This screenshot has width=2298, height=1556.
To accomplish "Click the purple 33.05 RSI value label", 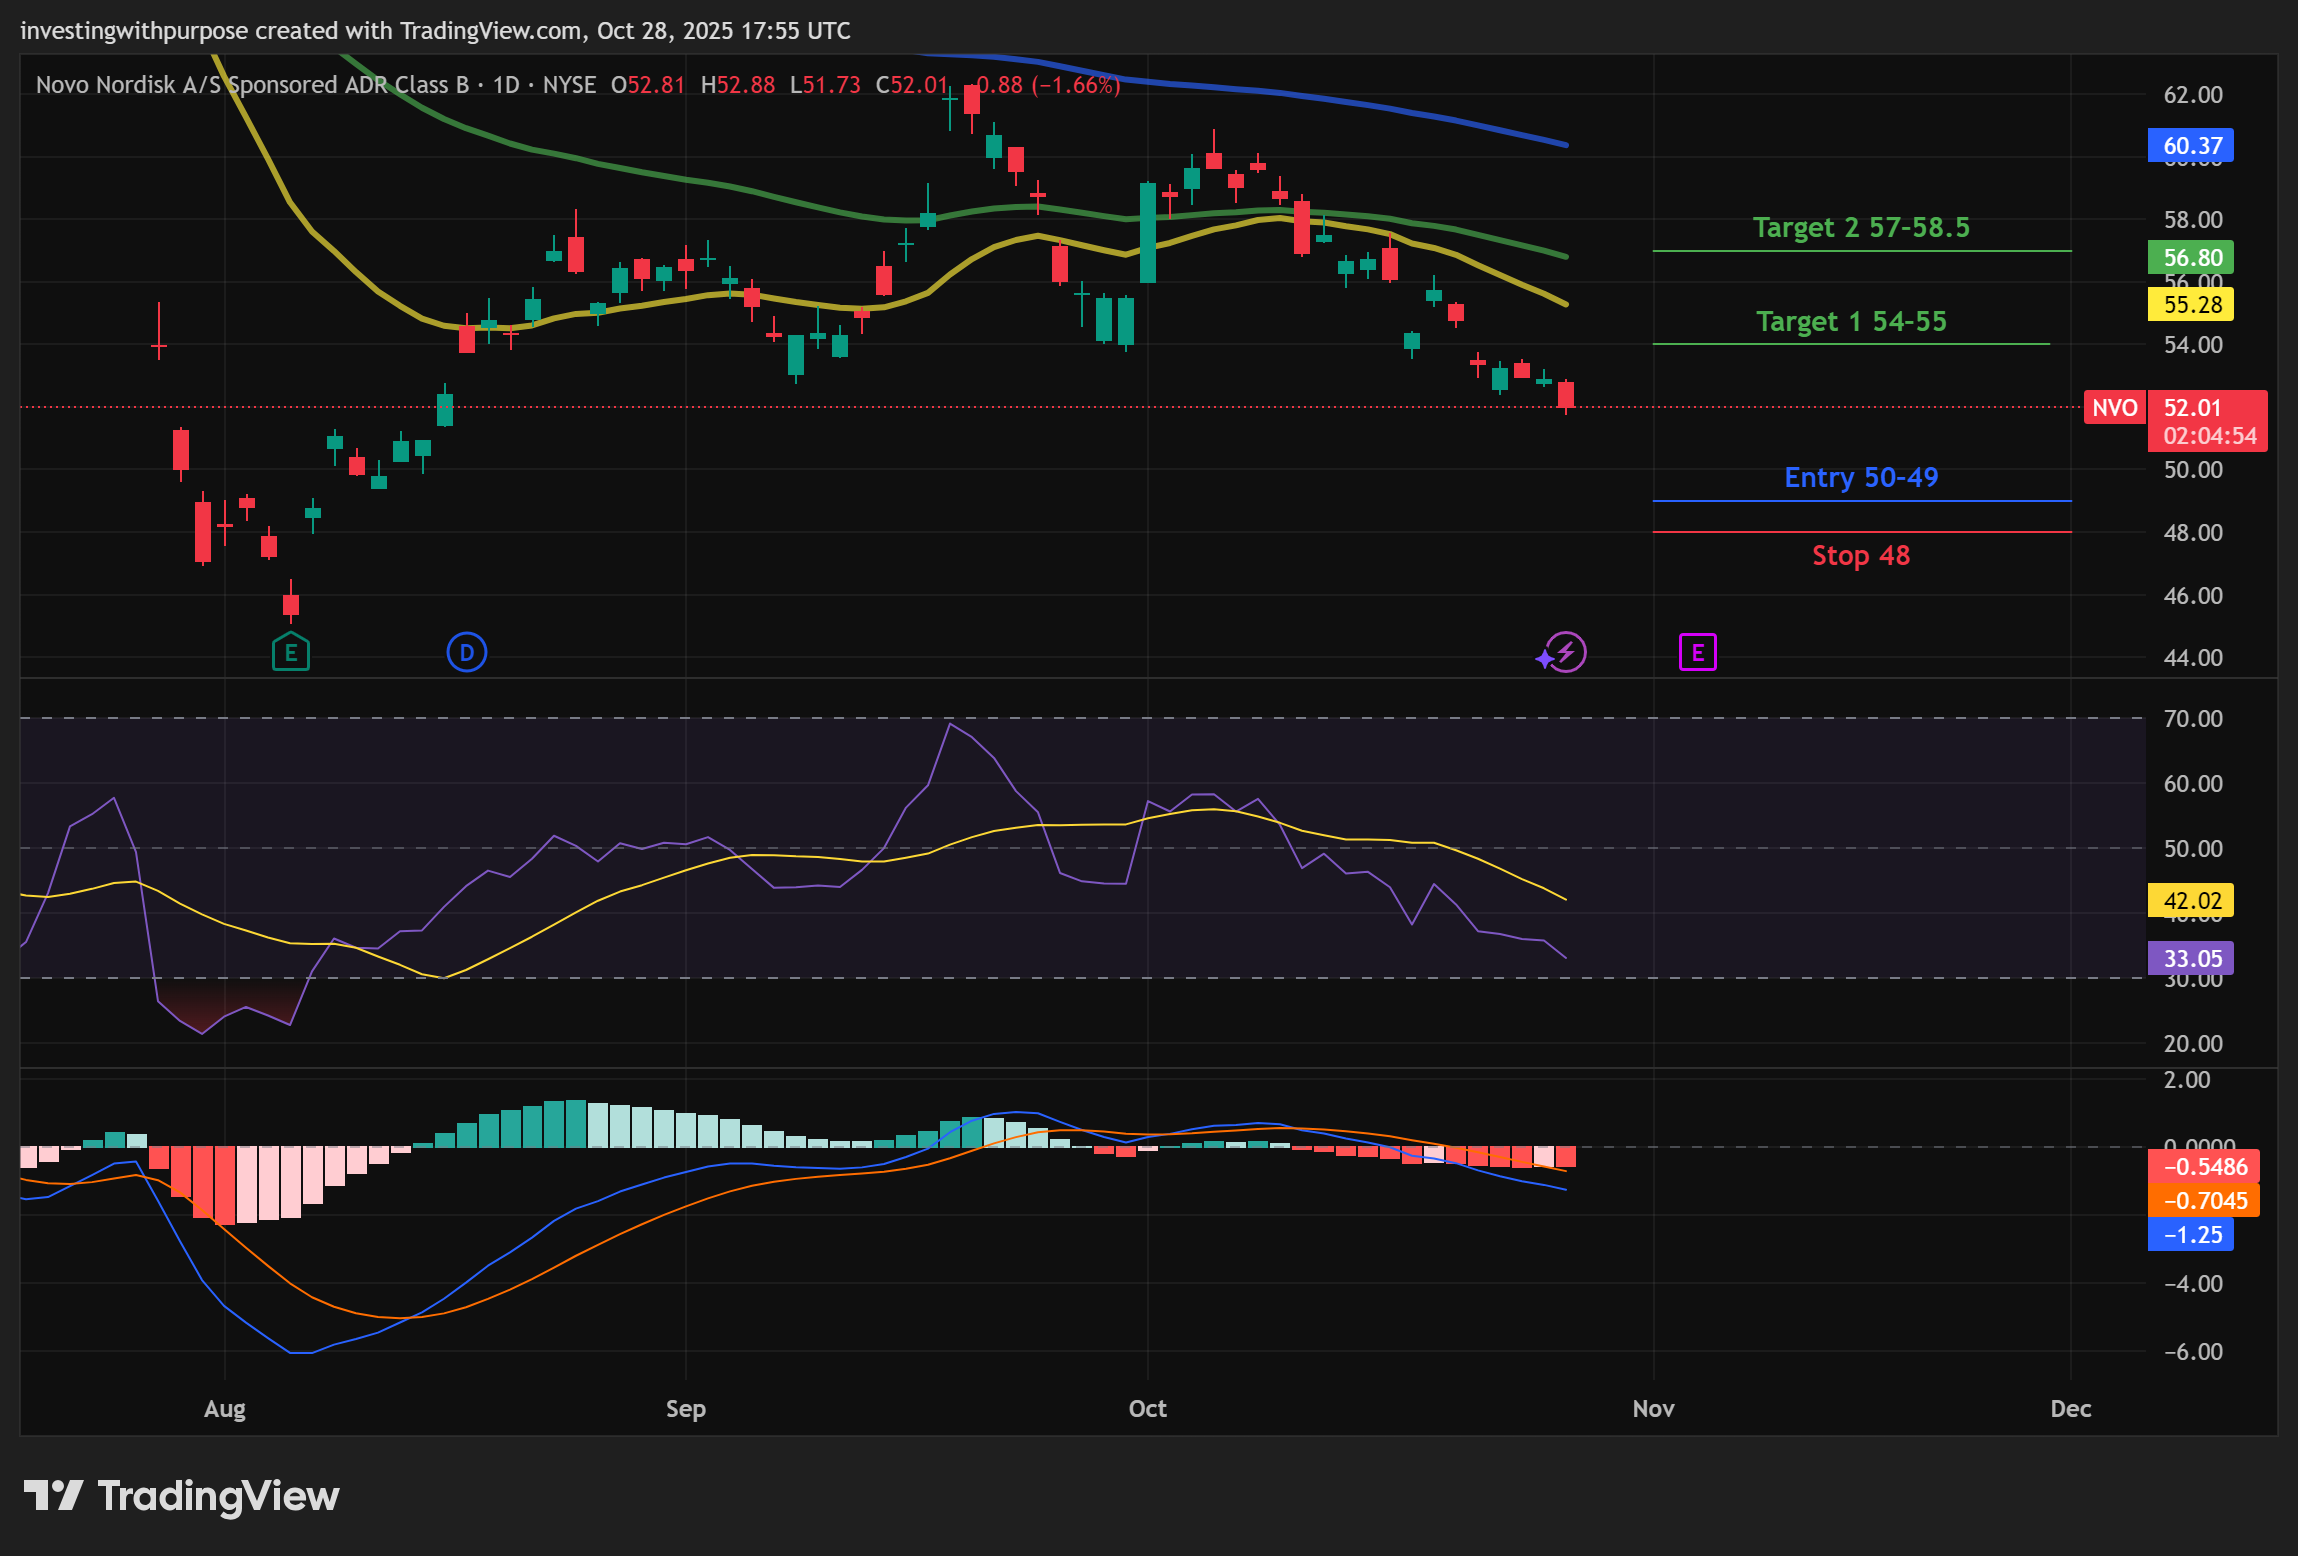I will 2190,959.
